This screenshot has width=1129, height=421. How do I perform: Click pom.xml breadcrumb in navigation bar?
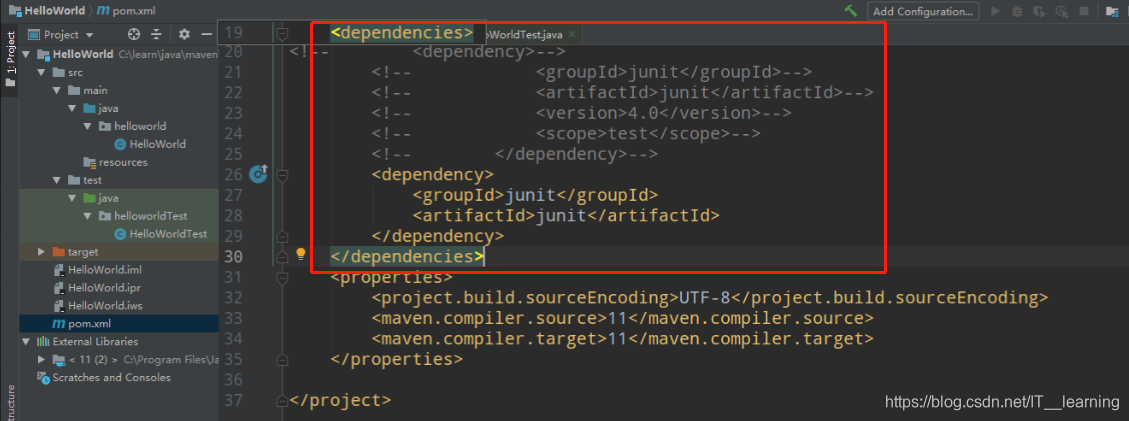coord(127,11)
